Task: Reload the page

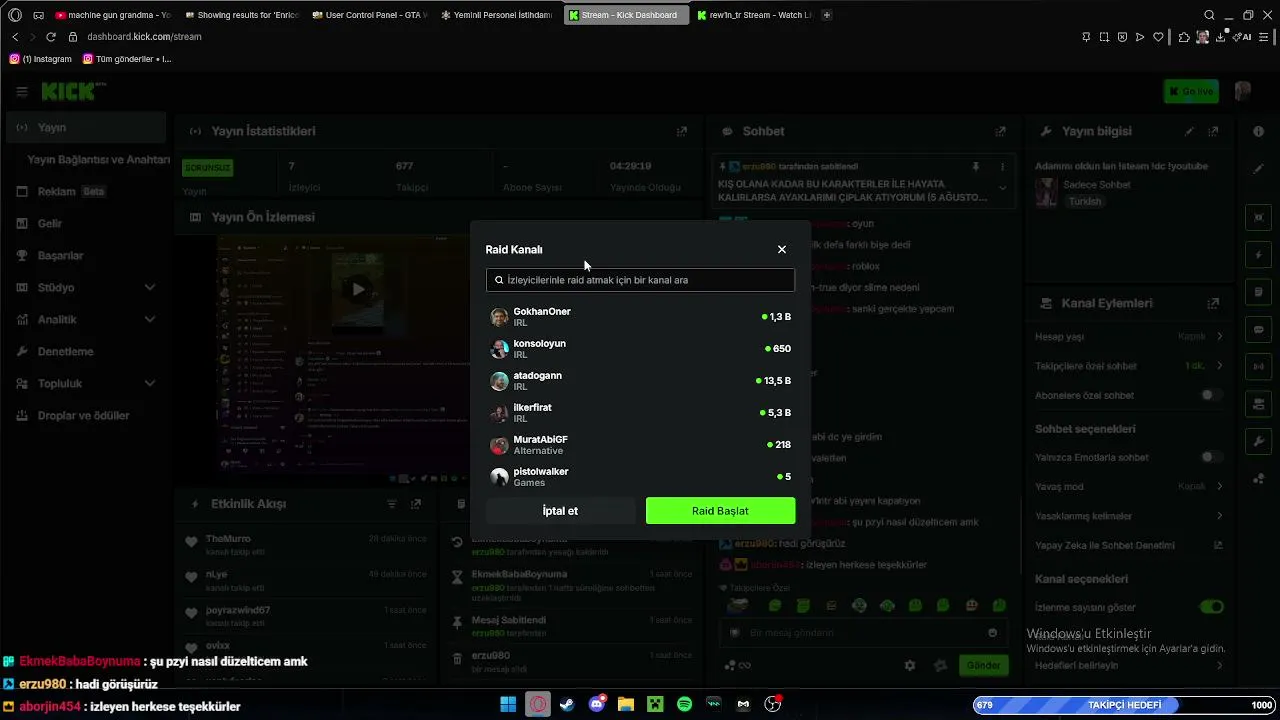Action: (51, 37)
